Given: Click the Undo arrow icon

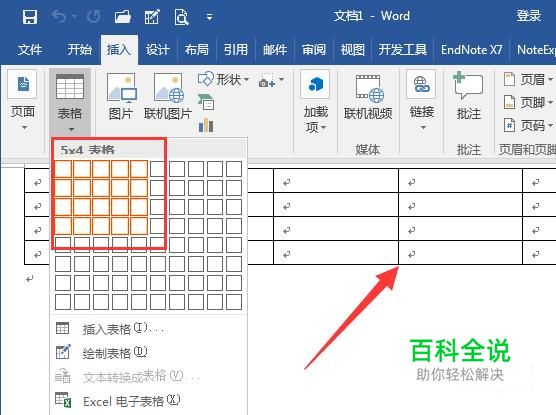Looking at the screenshot, I should click(x=59, y=17).
